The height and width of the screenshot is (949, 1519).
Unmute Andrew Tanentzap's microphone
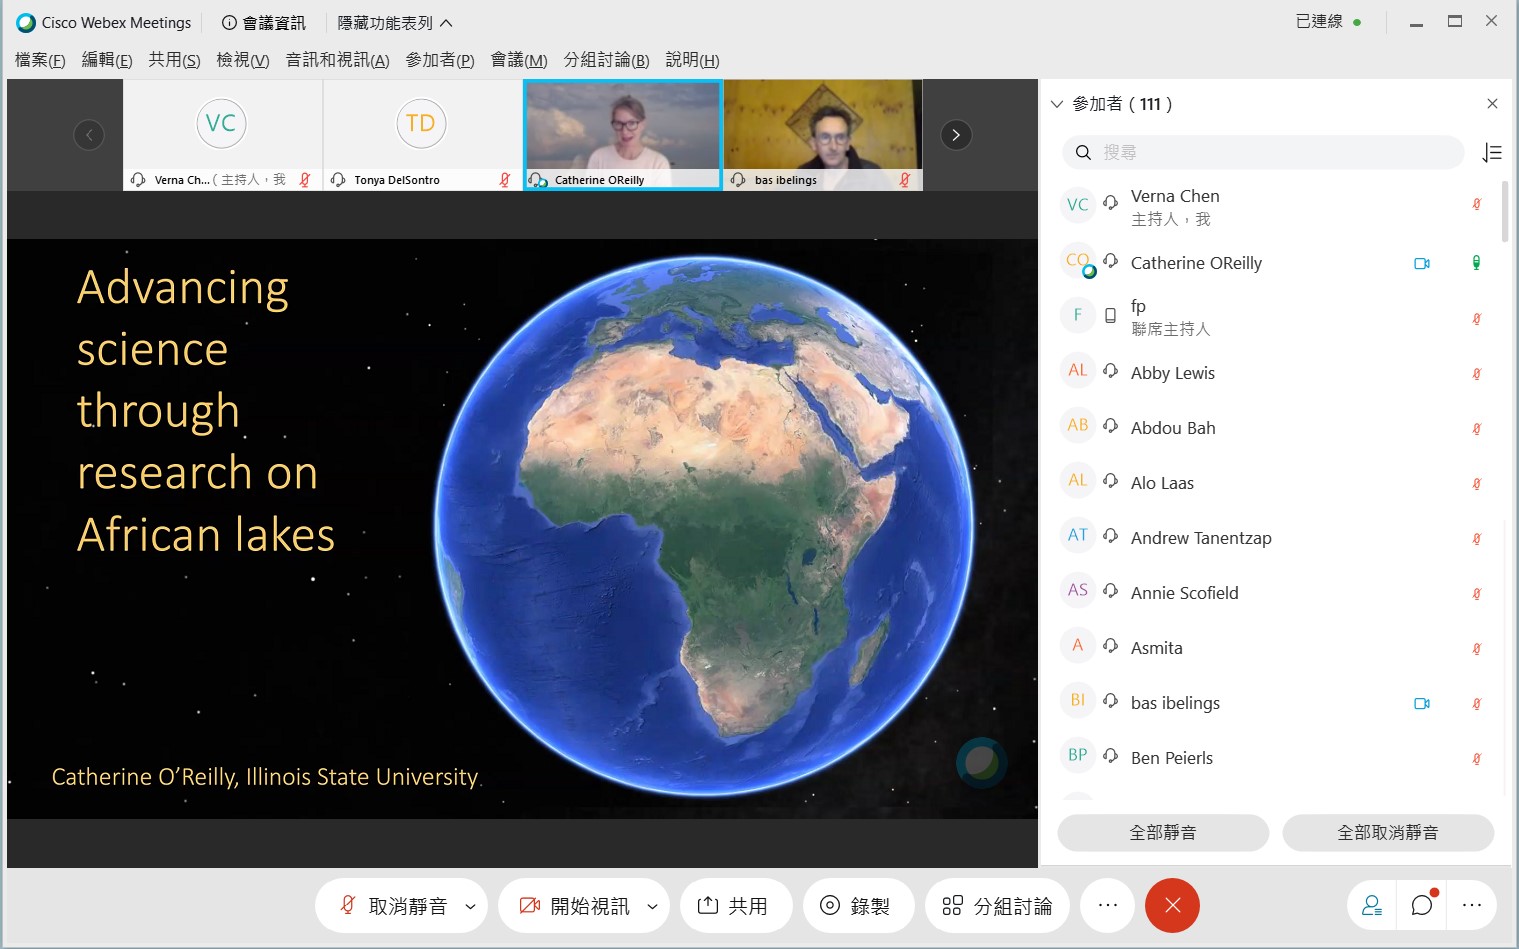(x=1476, y=539)
